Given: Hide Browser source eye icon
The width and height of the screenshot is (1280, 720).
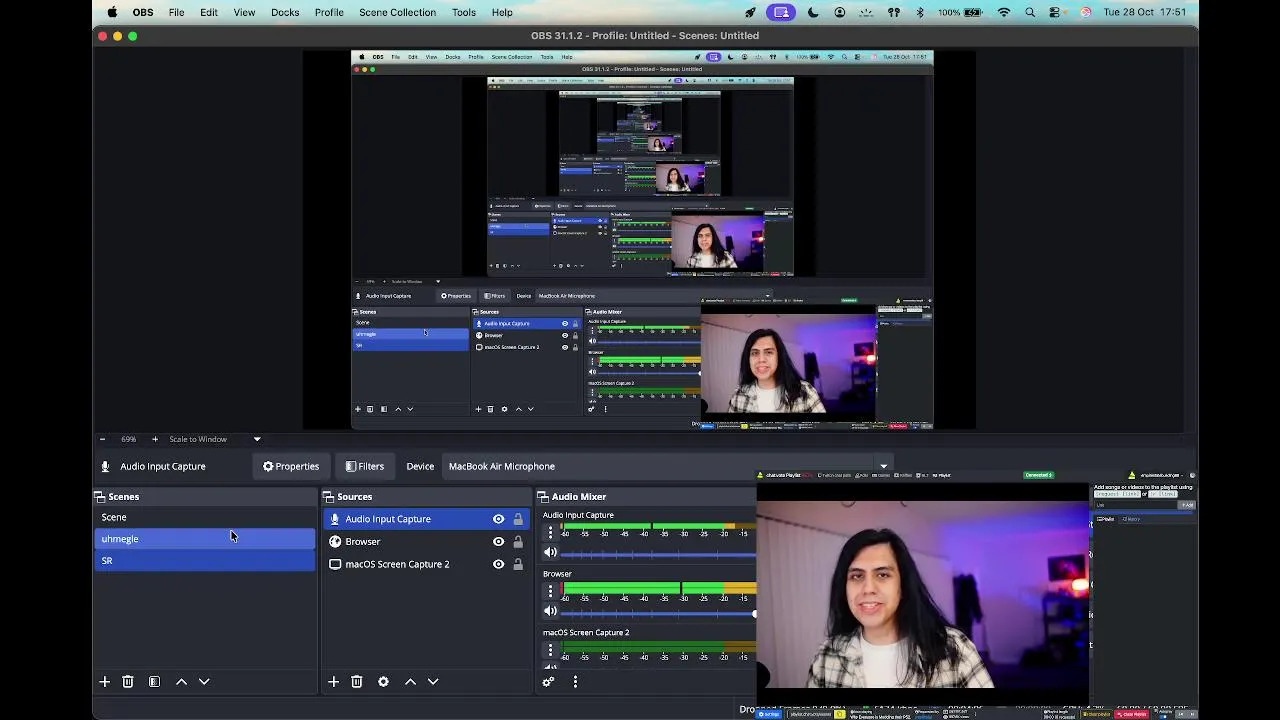Looking at the screenshot, I should pyautogui.click(x=498, y=541).
